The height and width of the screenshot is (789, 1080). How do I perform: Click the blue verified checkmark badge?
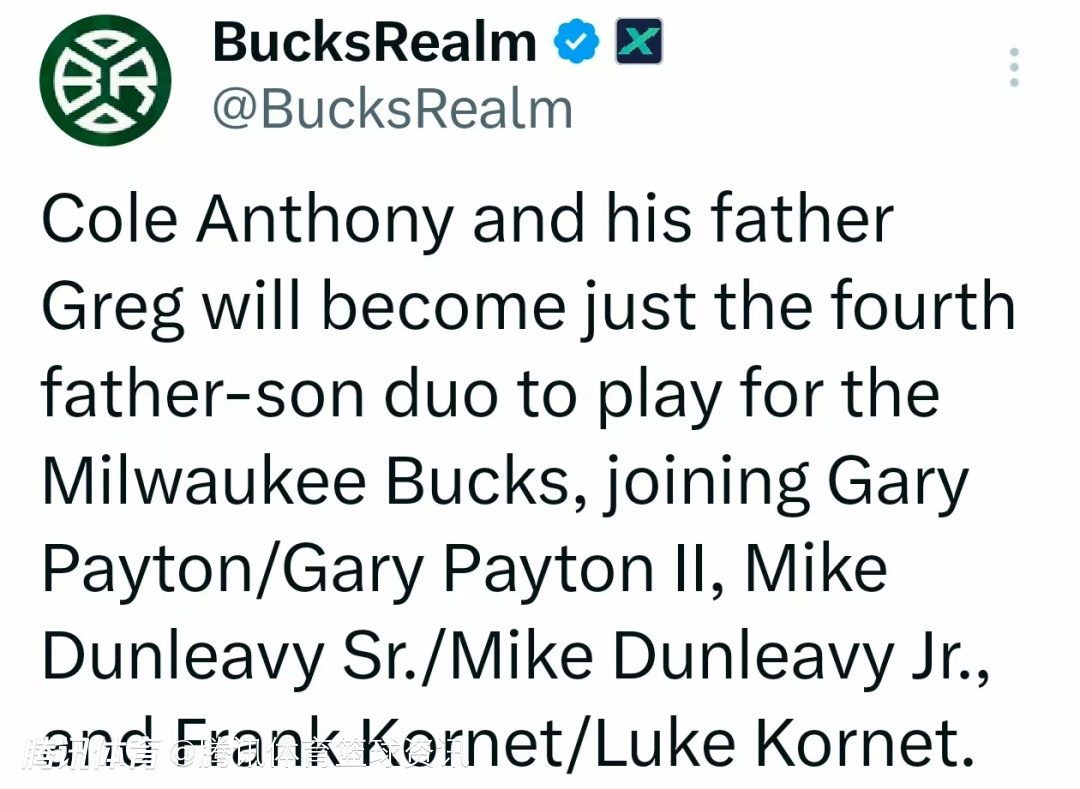pyautogui.click(x=576, y=42)
